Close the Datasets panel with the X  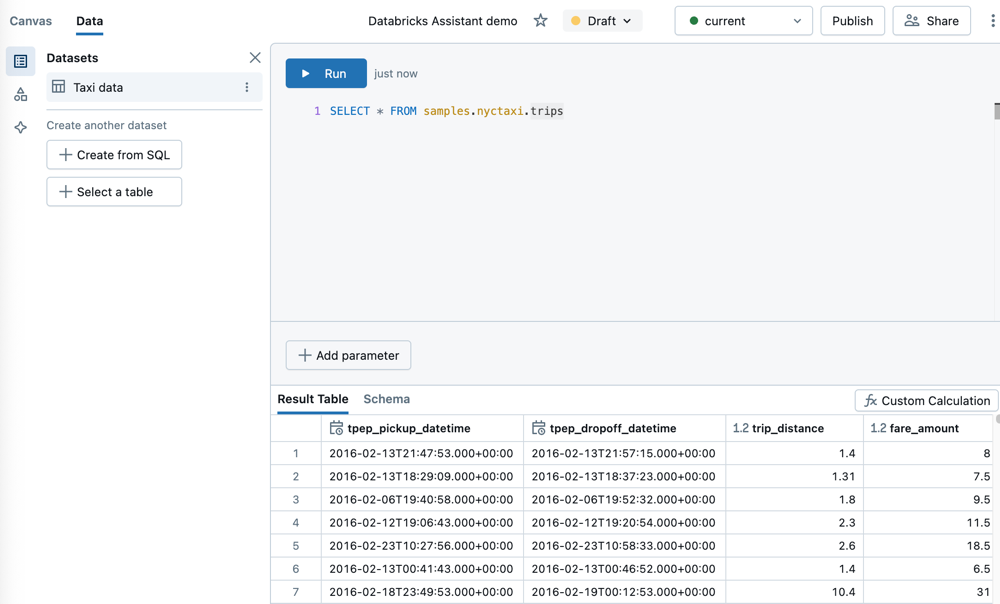coord(255,58)
